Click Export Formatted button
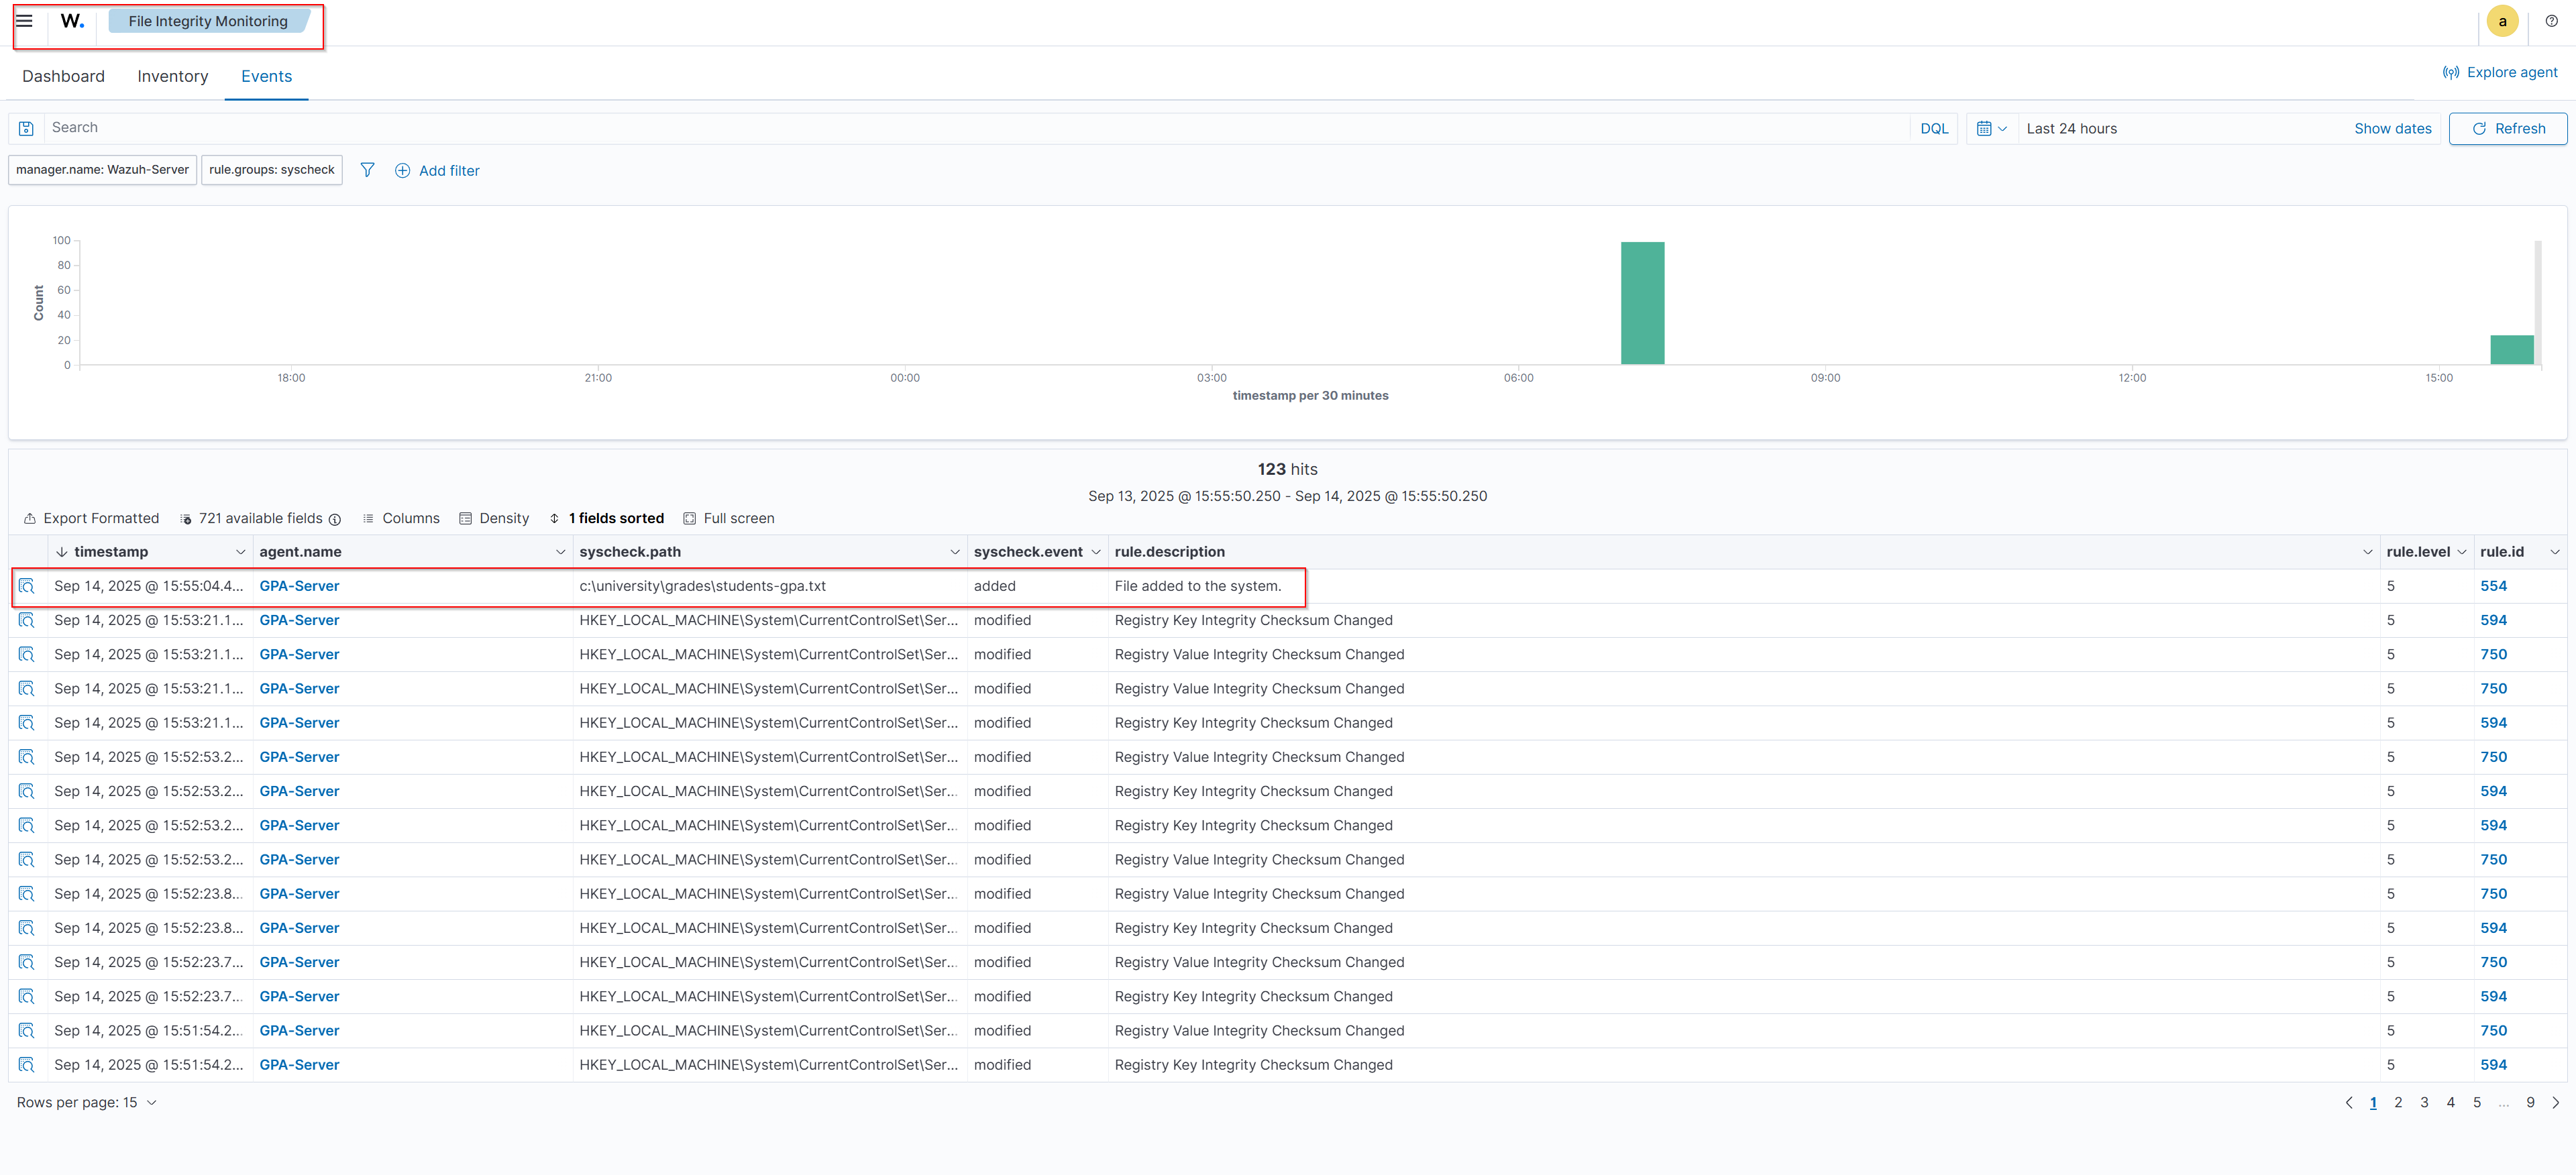 pyautogui.click(x=91, y=518)
